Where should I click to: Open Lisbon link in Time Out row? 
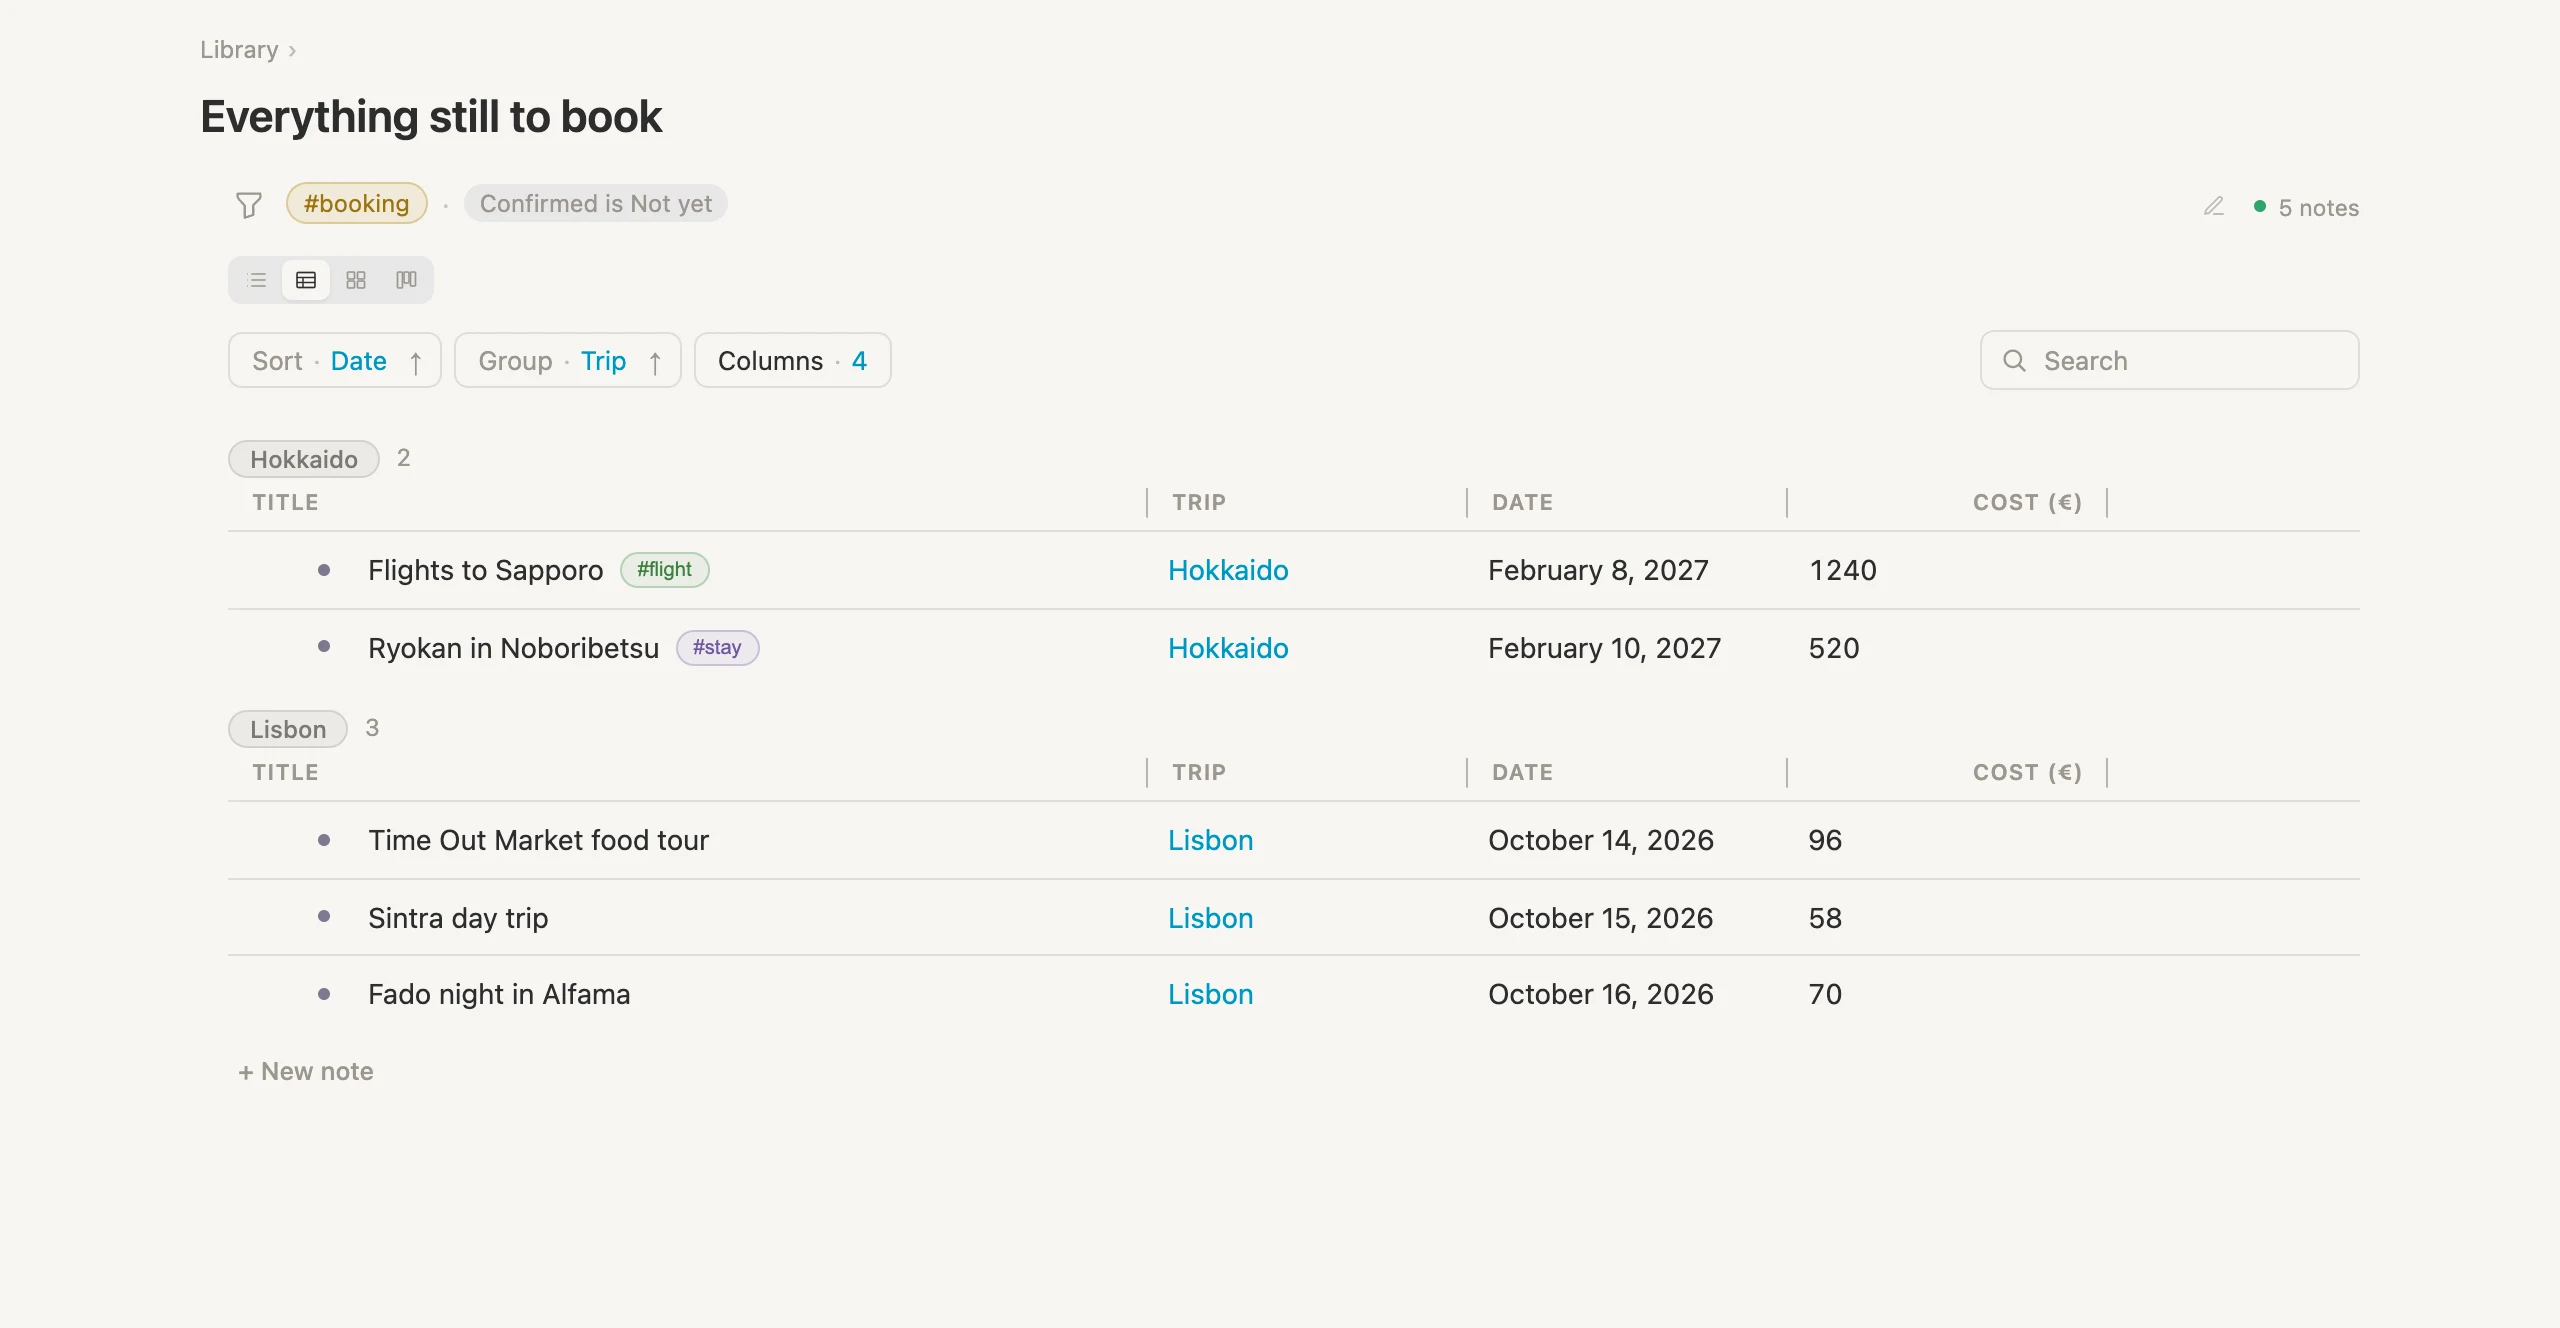pos(1210,840)
